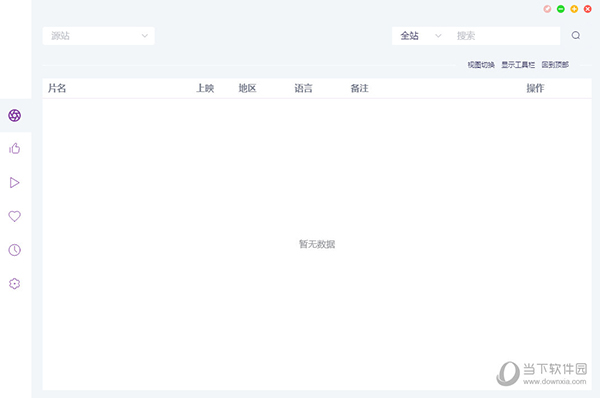
Task: Open the player triangle icon
Action: 15,183
